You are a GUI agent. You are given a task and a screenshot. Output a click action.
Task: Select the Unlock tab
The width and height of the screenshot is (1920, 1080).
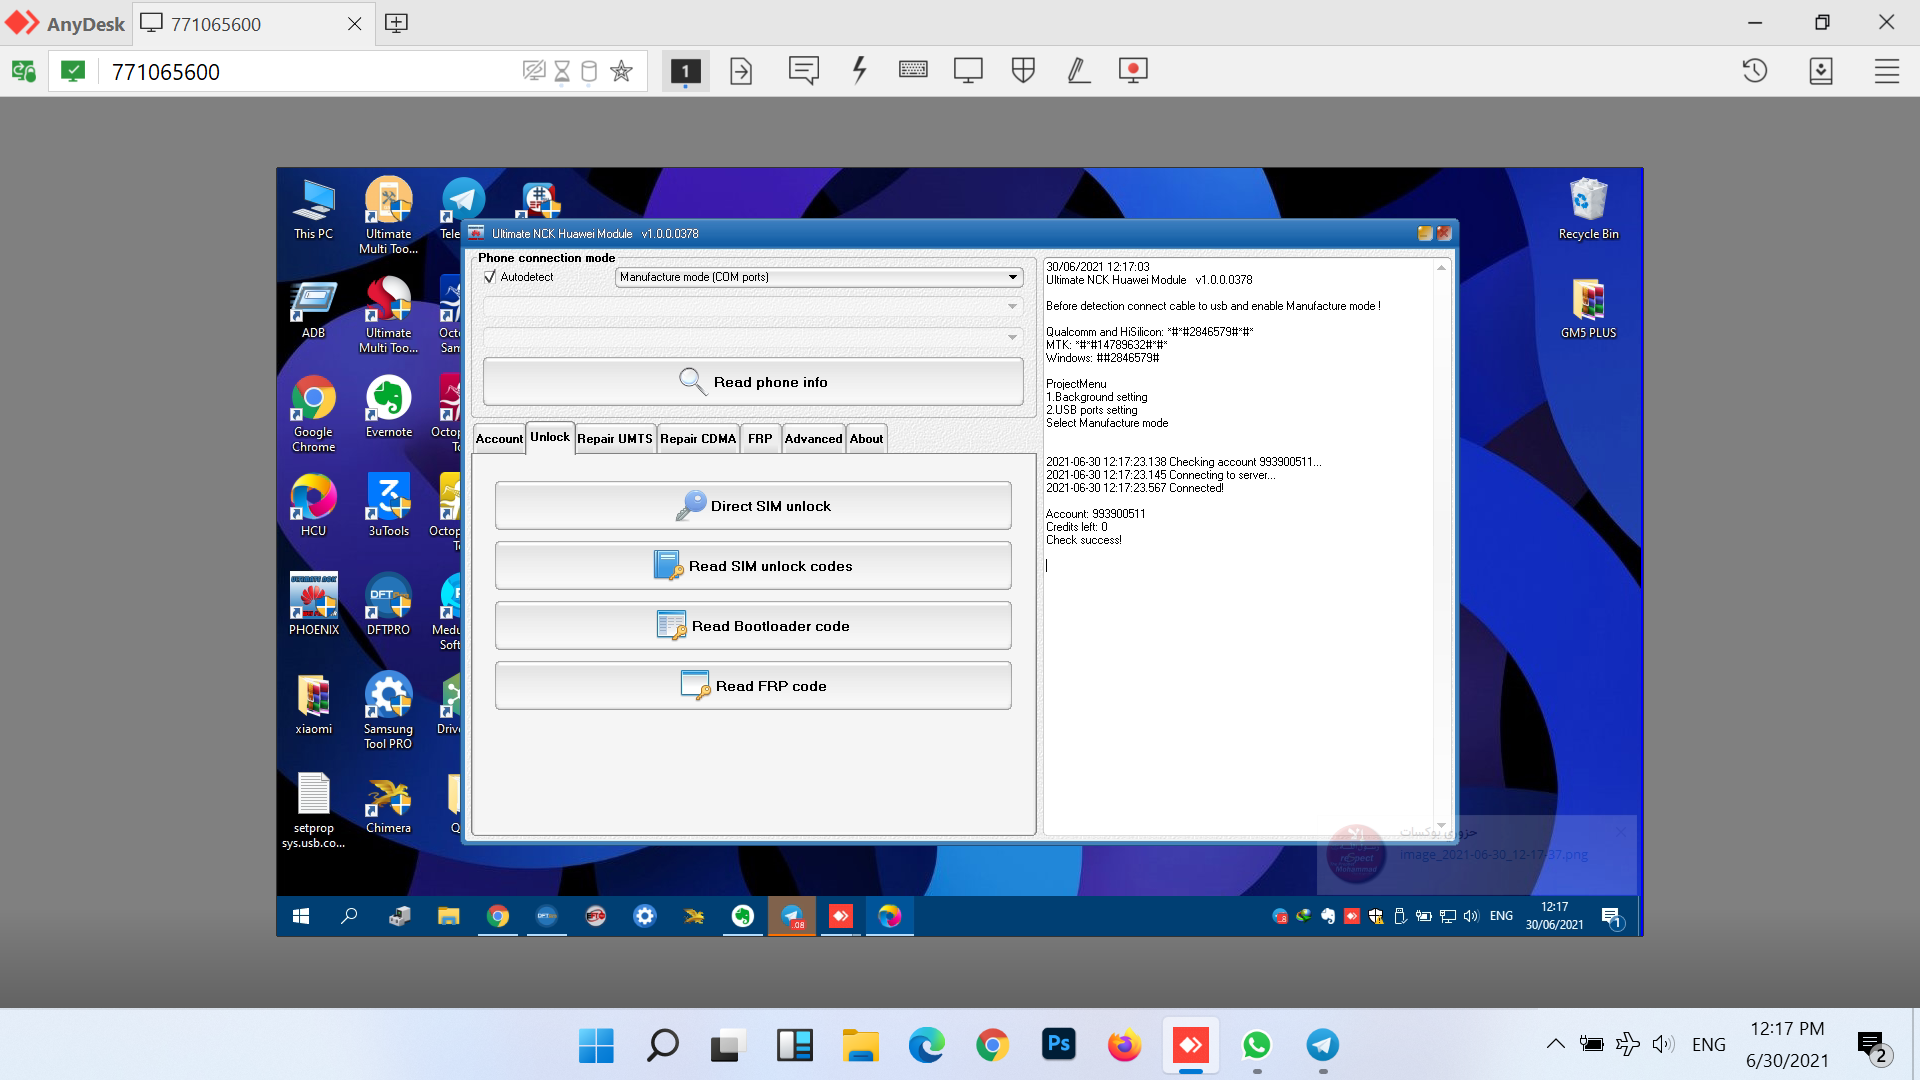(550, 437)
